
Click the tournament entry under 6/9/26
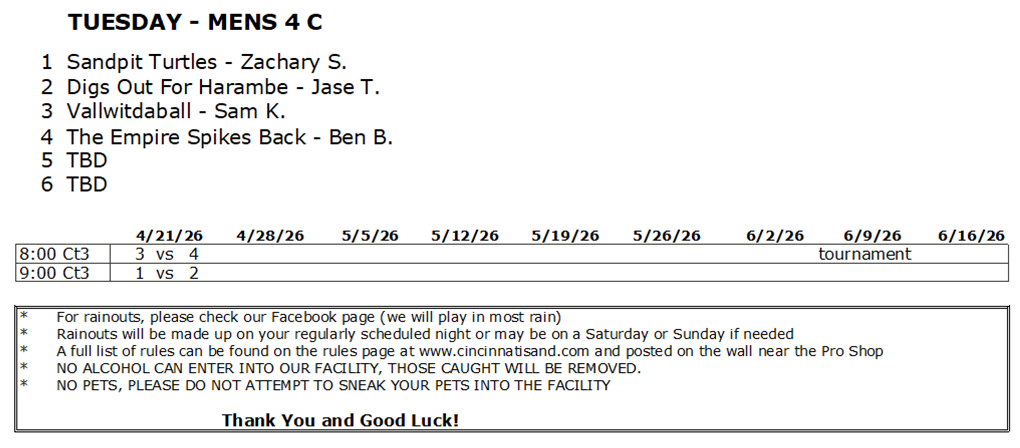[x=865, y=254]
